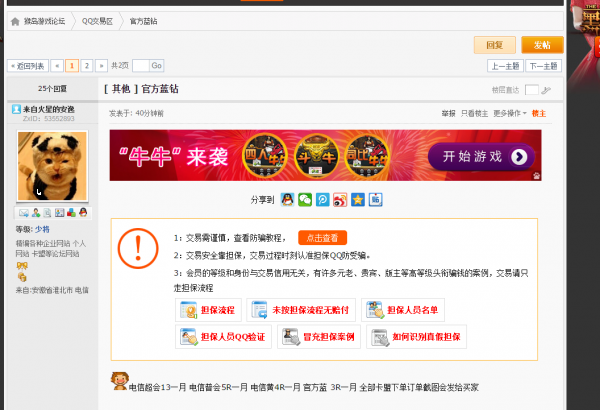Click the orange 点击查看 button
This screenshot has height=410, width=600.
coord(323,238)
